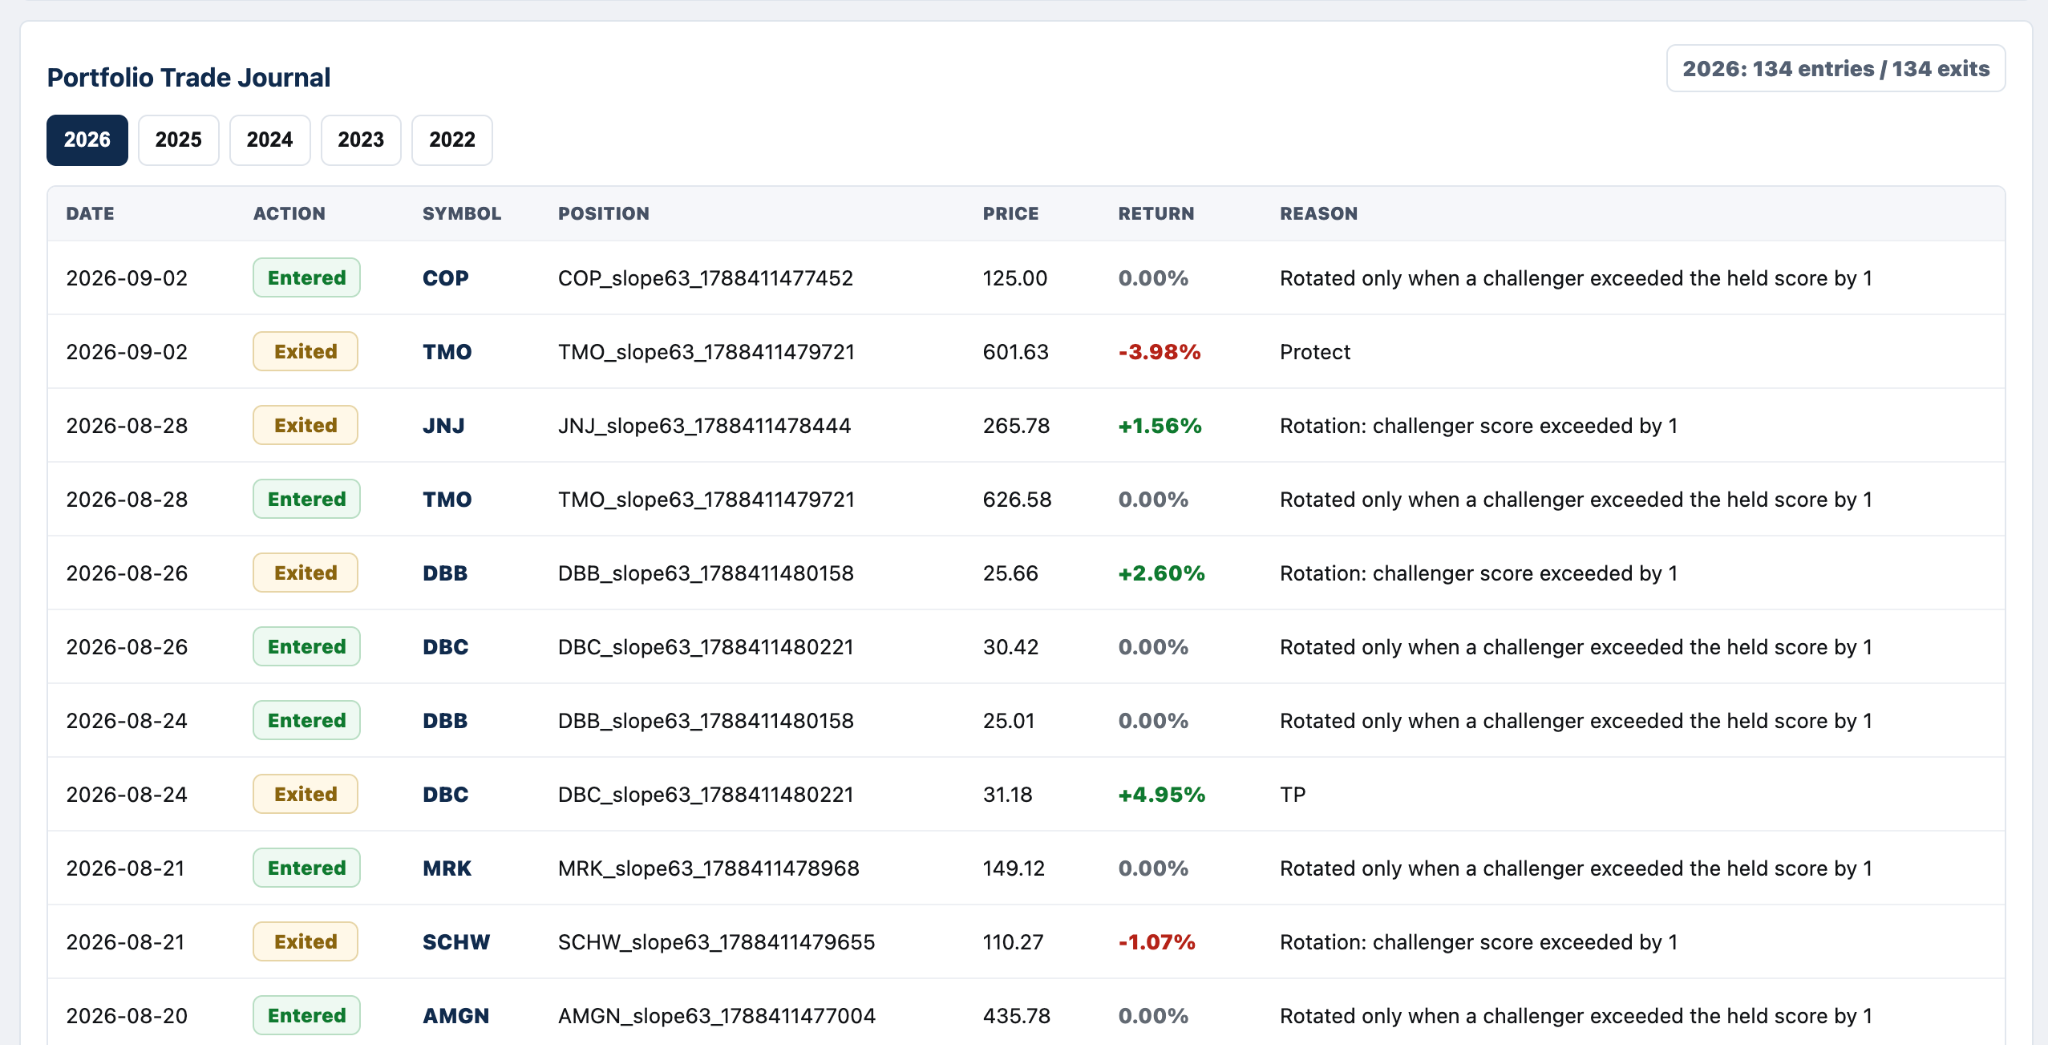
Task: Switch to the 2026 year tab
Action: (x=87, y=140)
